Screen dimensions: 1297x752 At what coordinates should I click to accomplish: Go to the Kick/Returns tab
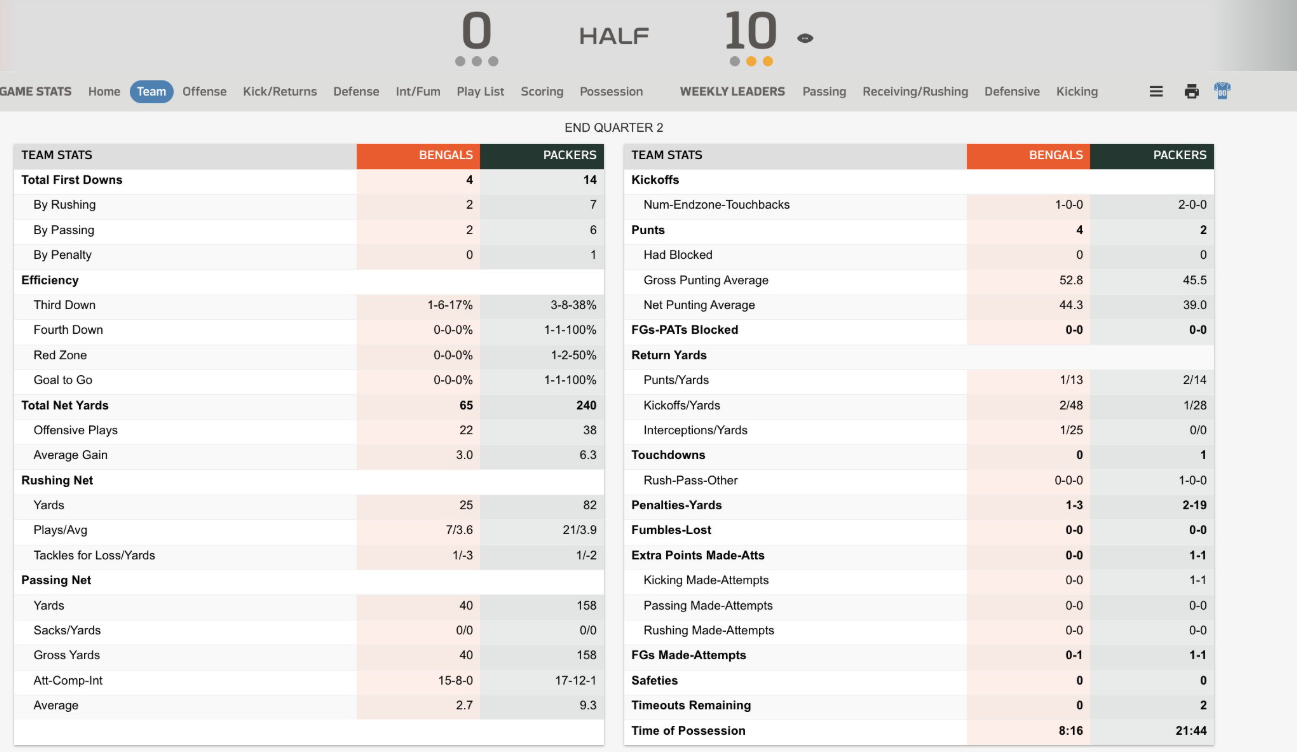(280, 91)
